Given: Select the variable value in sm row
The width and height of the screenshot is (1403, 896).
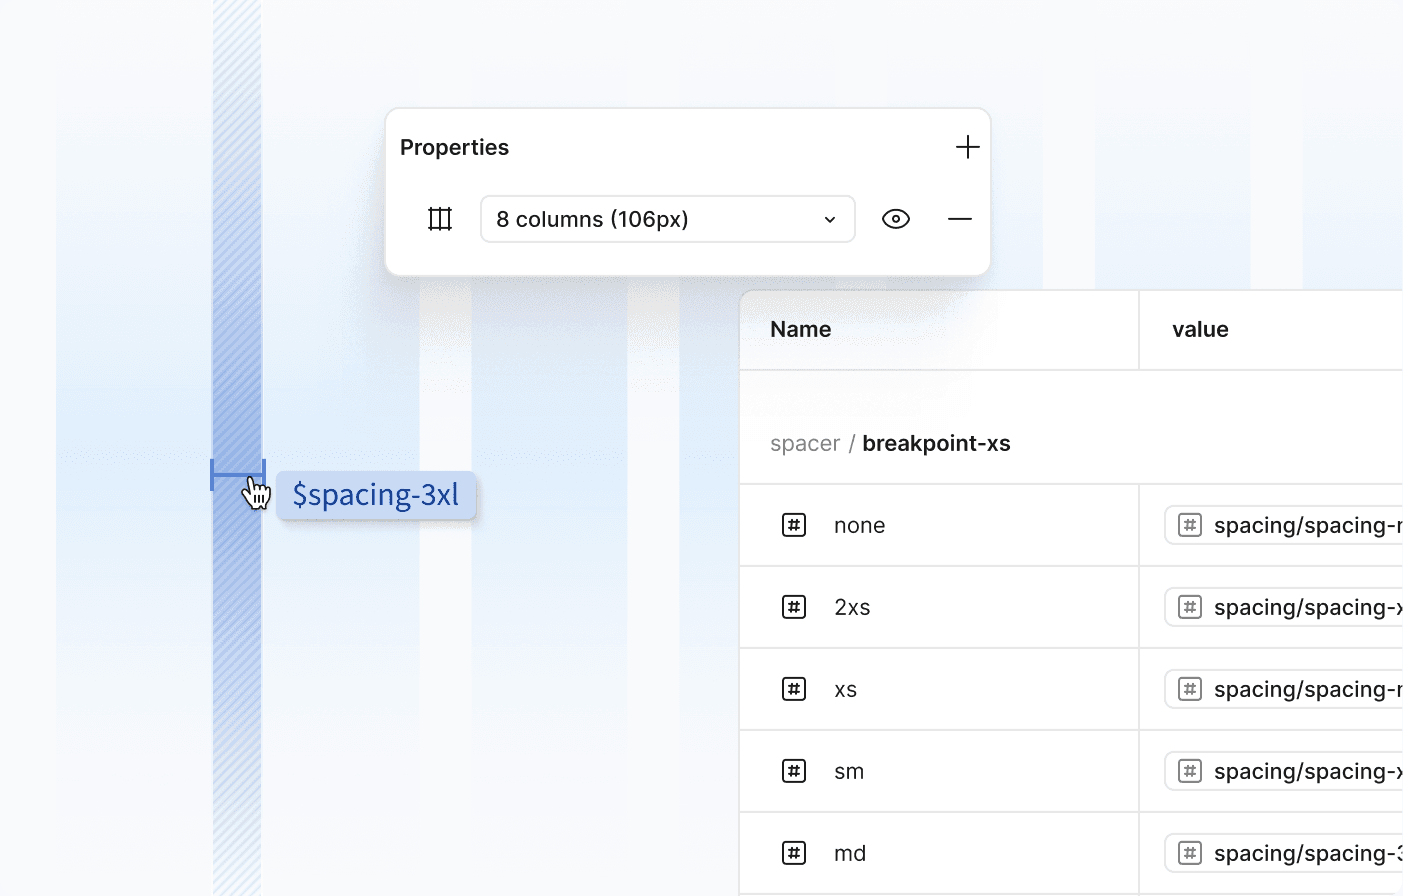Looking at the screenshot, I should [x=1284, y=771].
